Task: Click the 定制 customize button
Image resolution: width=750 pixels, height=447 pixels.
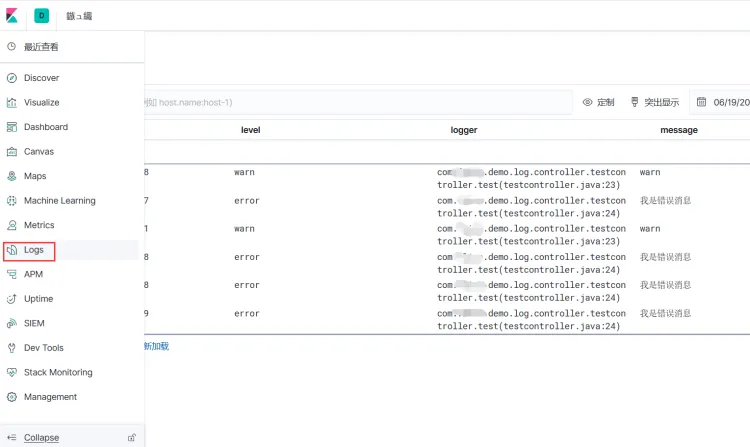Action: pyautogui.click(x=599, y=102)
